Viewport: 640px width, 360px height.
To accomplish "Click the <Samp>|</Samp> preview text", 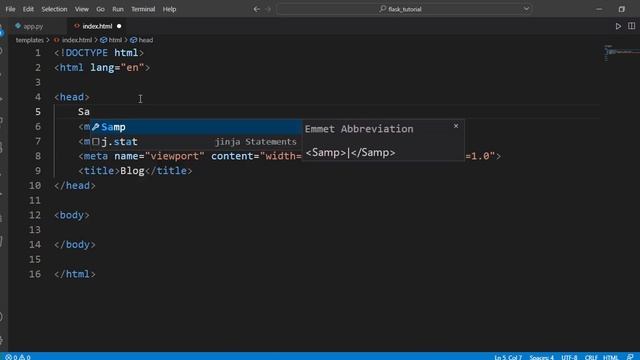I will tap(350, 153).
